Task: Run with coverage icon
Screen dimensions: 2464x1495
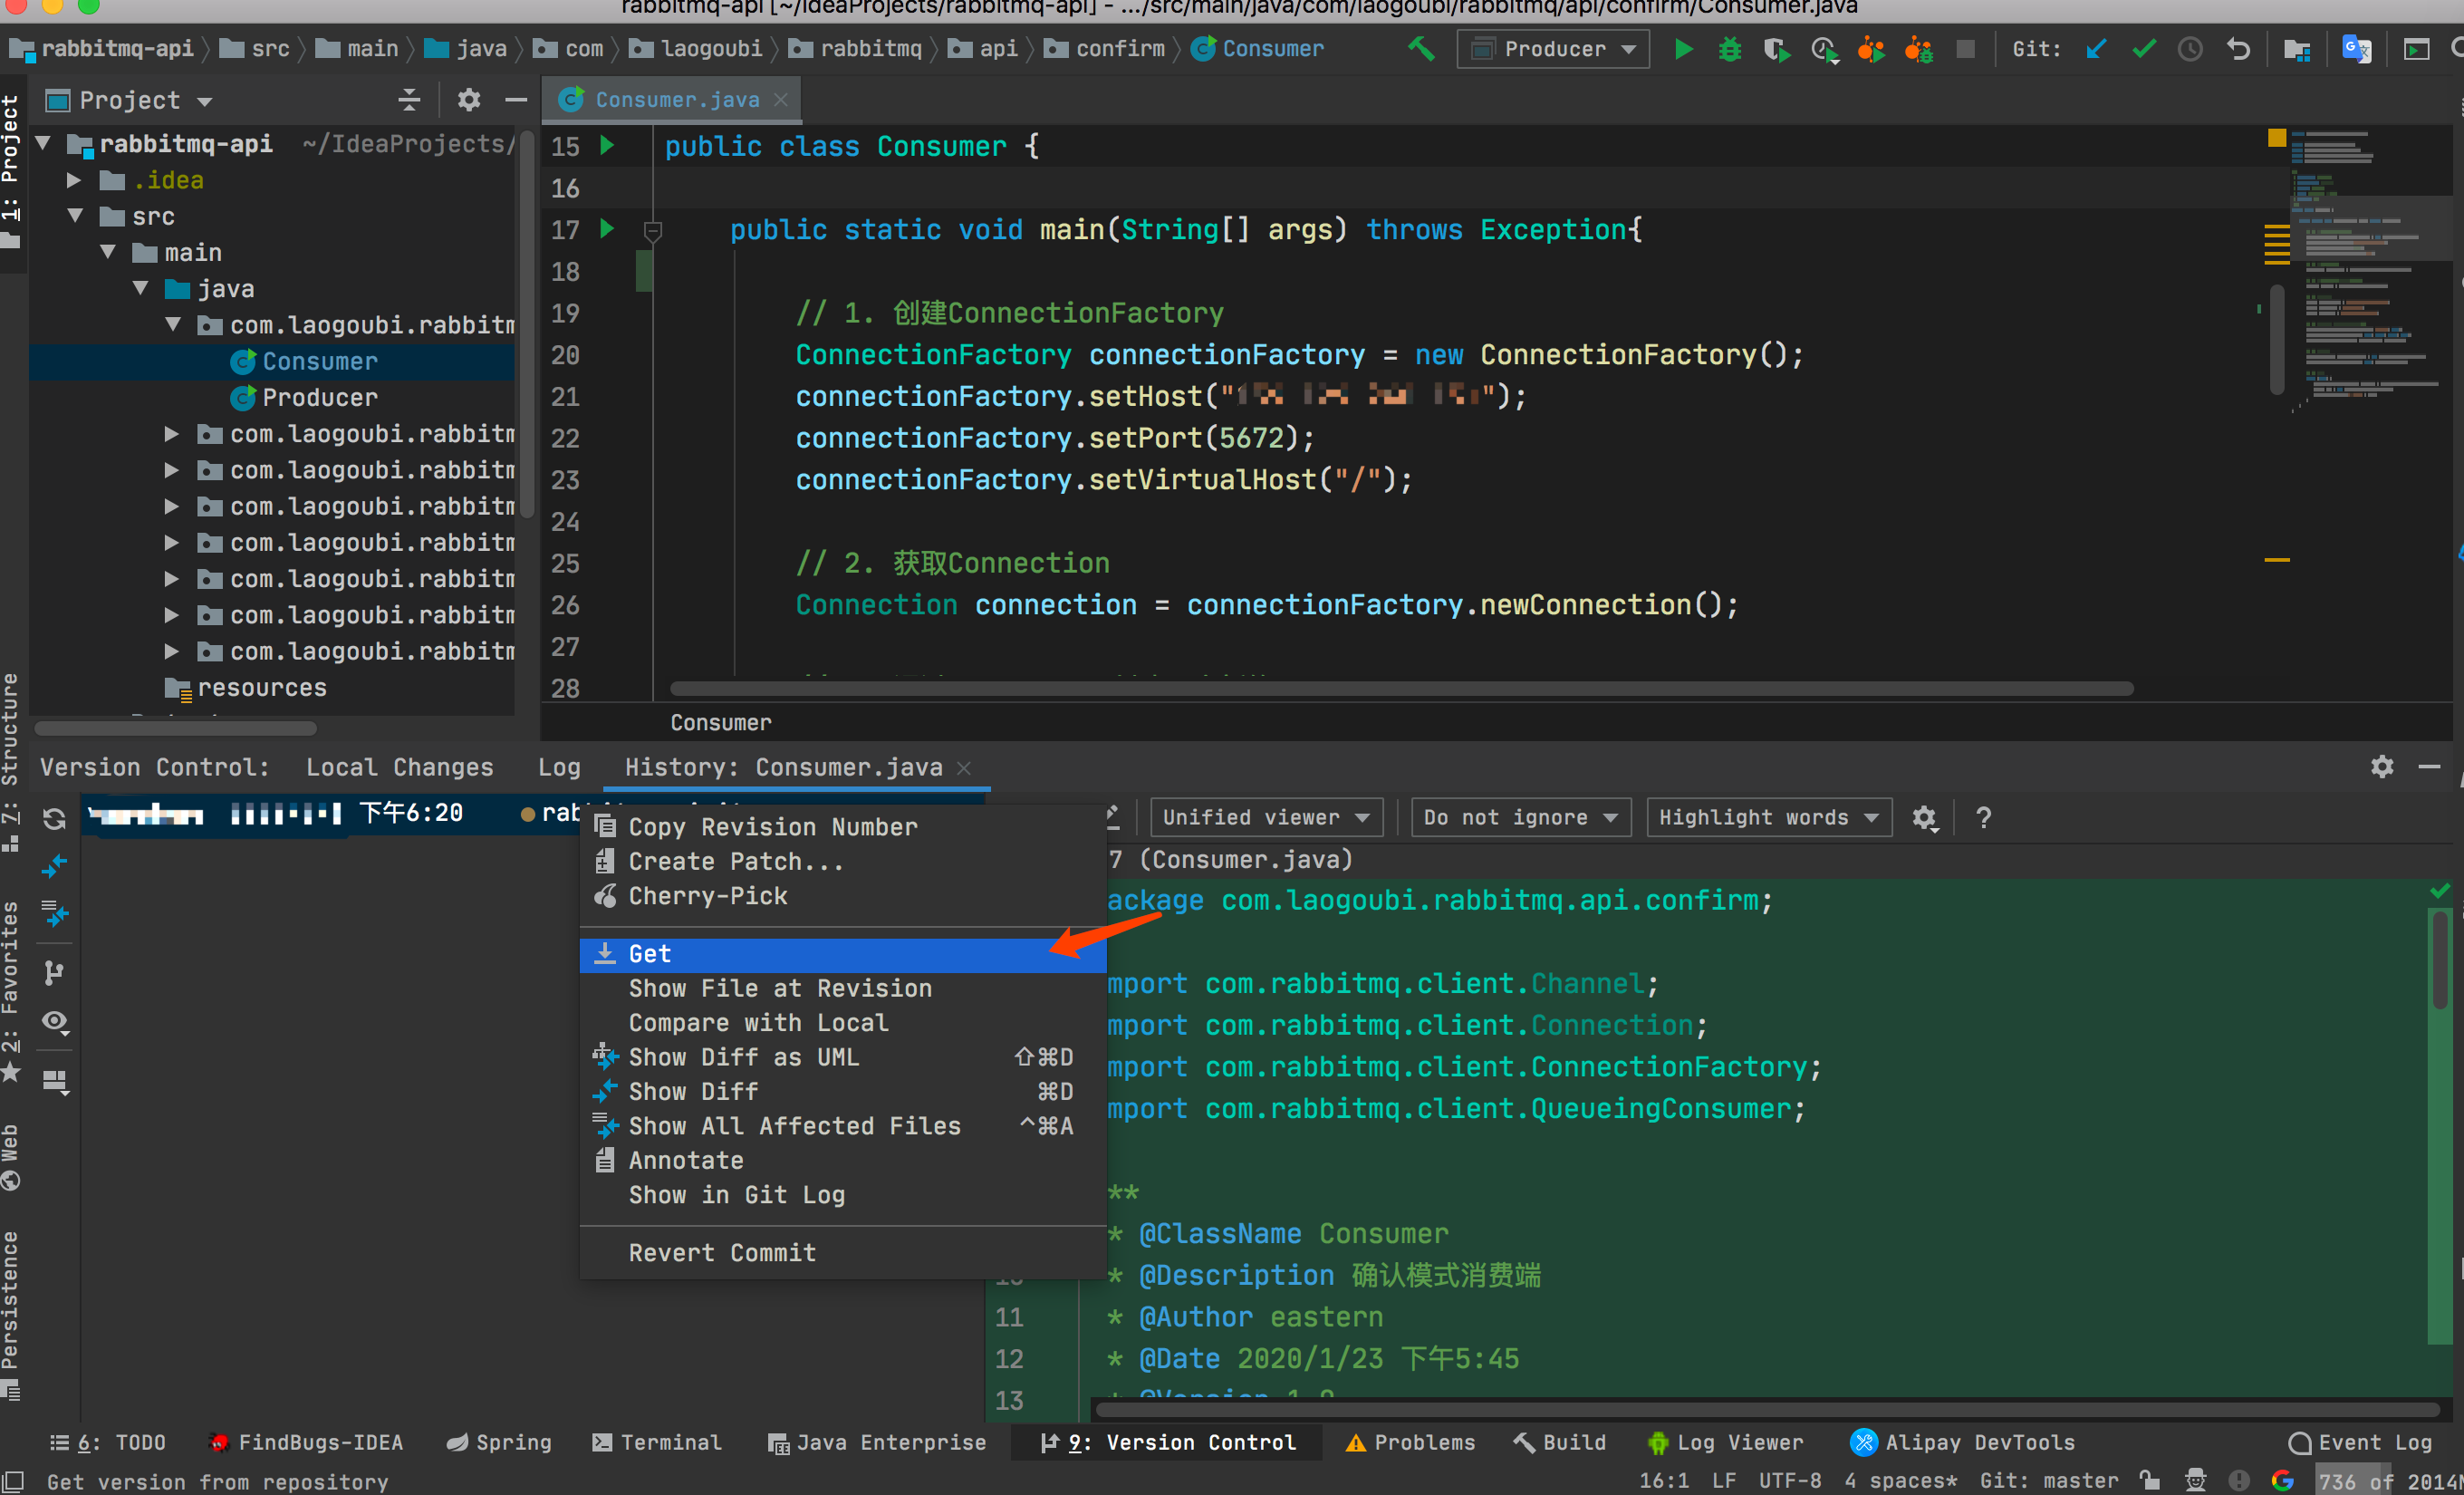Action: click(x=1776, y=48)
